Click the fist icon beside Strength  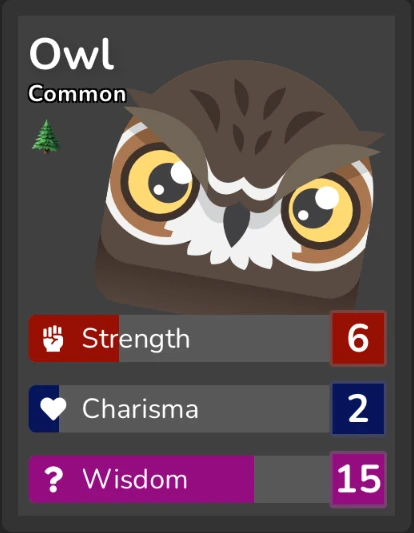[x=53, y=339]
